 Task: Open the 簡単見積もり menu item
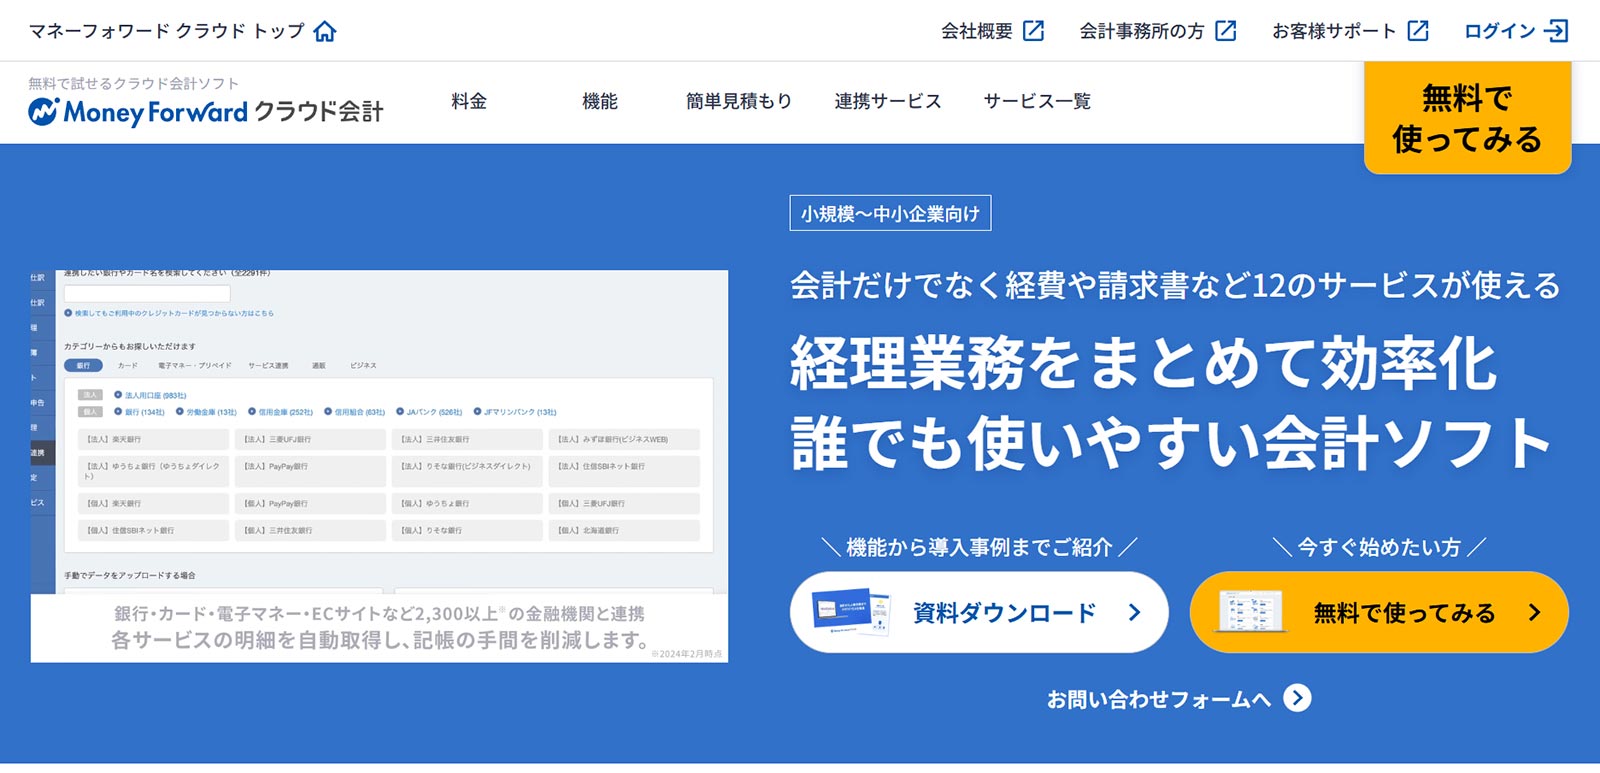[739, 101]
